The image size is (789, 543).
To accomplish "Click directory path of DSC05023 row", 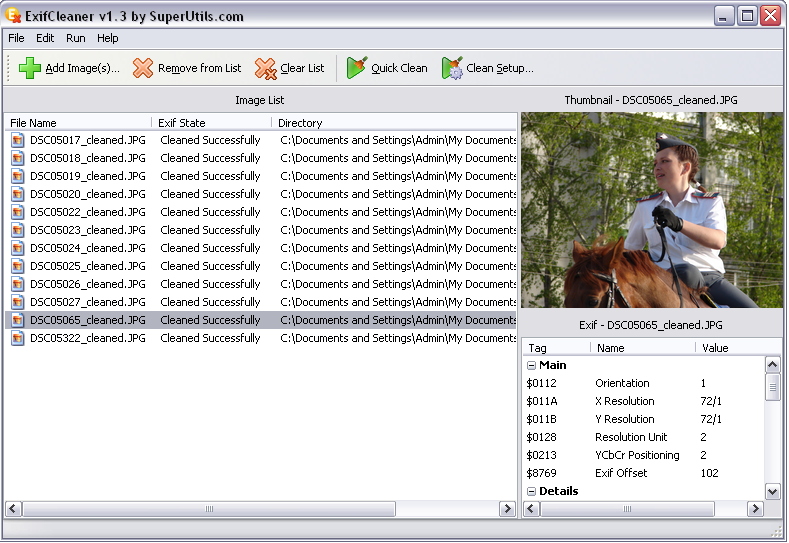I will (398, 230).
